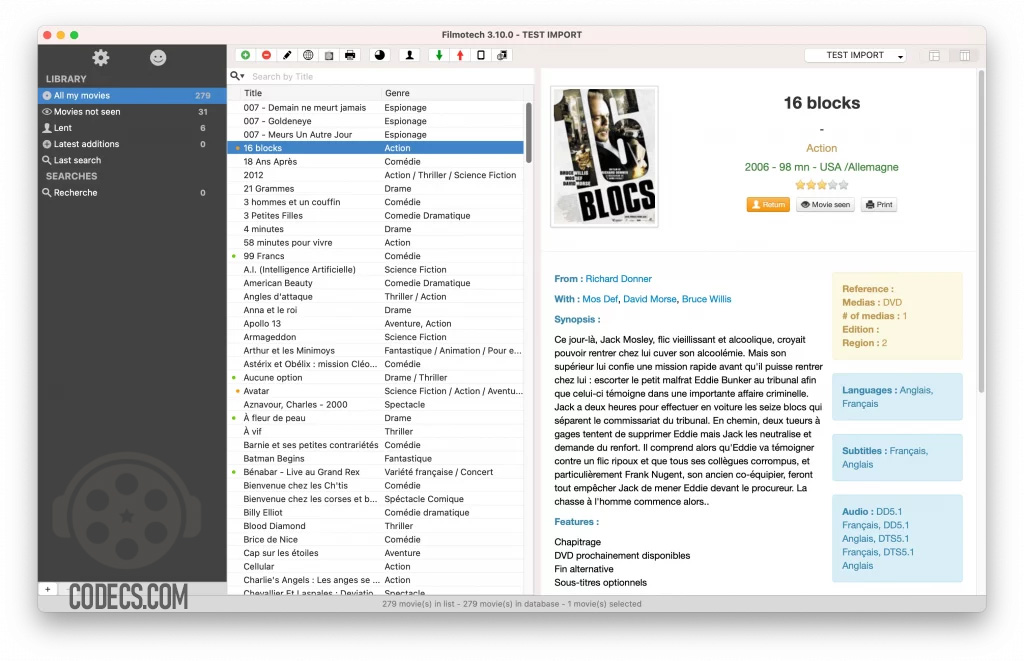Set rating with the fifth star

pos(844,185)
